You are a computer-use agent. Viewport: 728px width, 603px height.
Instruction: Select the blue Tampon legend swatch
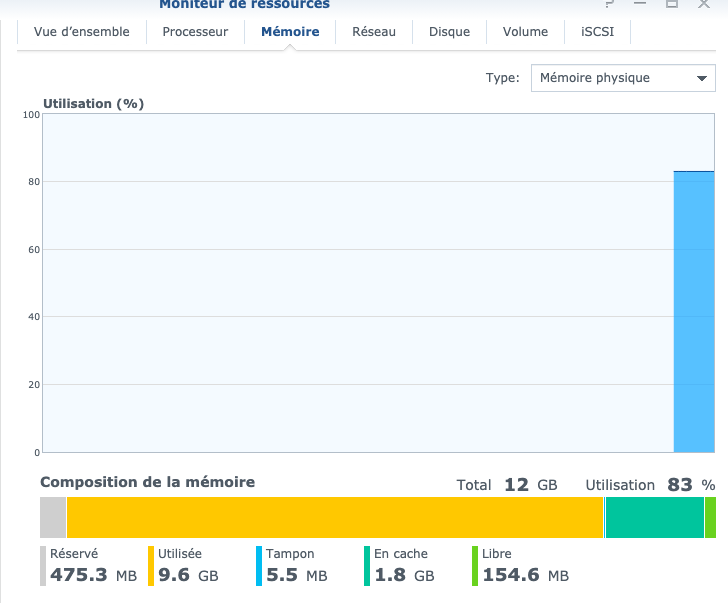[259, 565]
